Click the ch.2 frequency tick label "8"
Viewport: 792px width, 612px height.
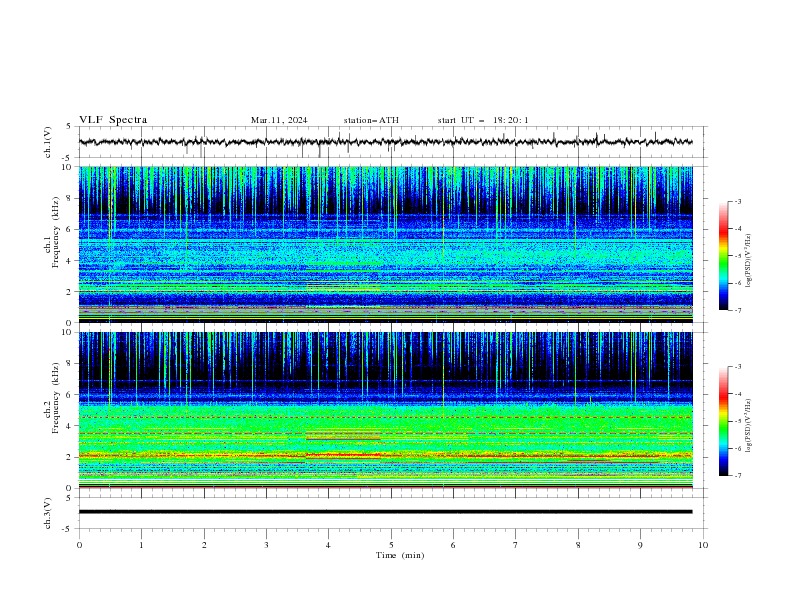69,364
